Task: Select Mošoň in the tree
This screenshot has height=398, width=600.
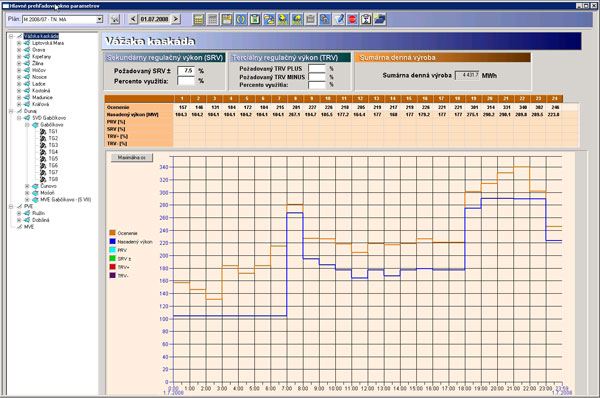Action: pyautogui.click(x=47, y=193)
